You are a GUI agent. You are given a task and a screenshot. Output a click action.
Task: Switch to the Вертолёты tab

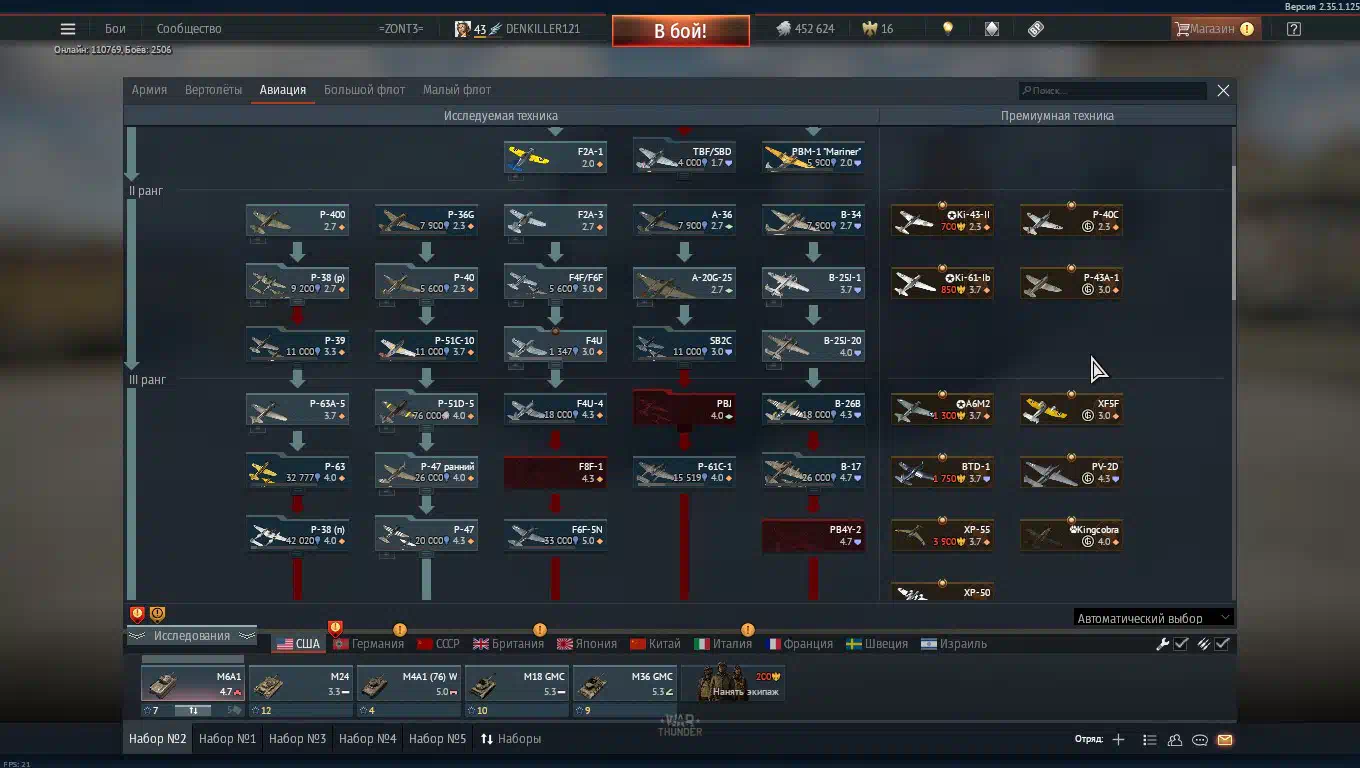[x=213, y=90]
